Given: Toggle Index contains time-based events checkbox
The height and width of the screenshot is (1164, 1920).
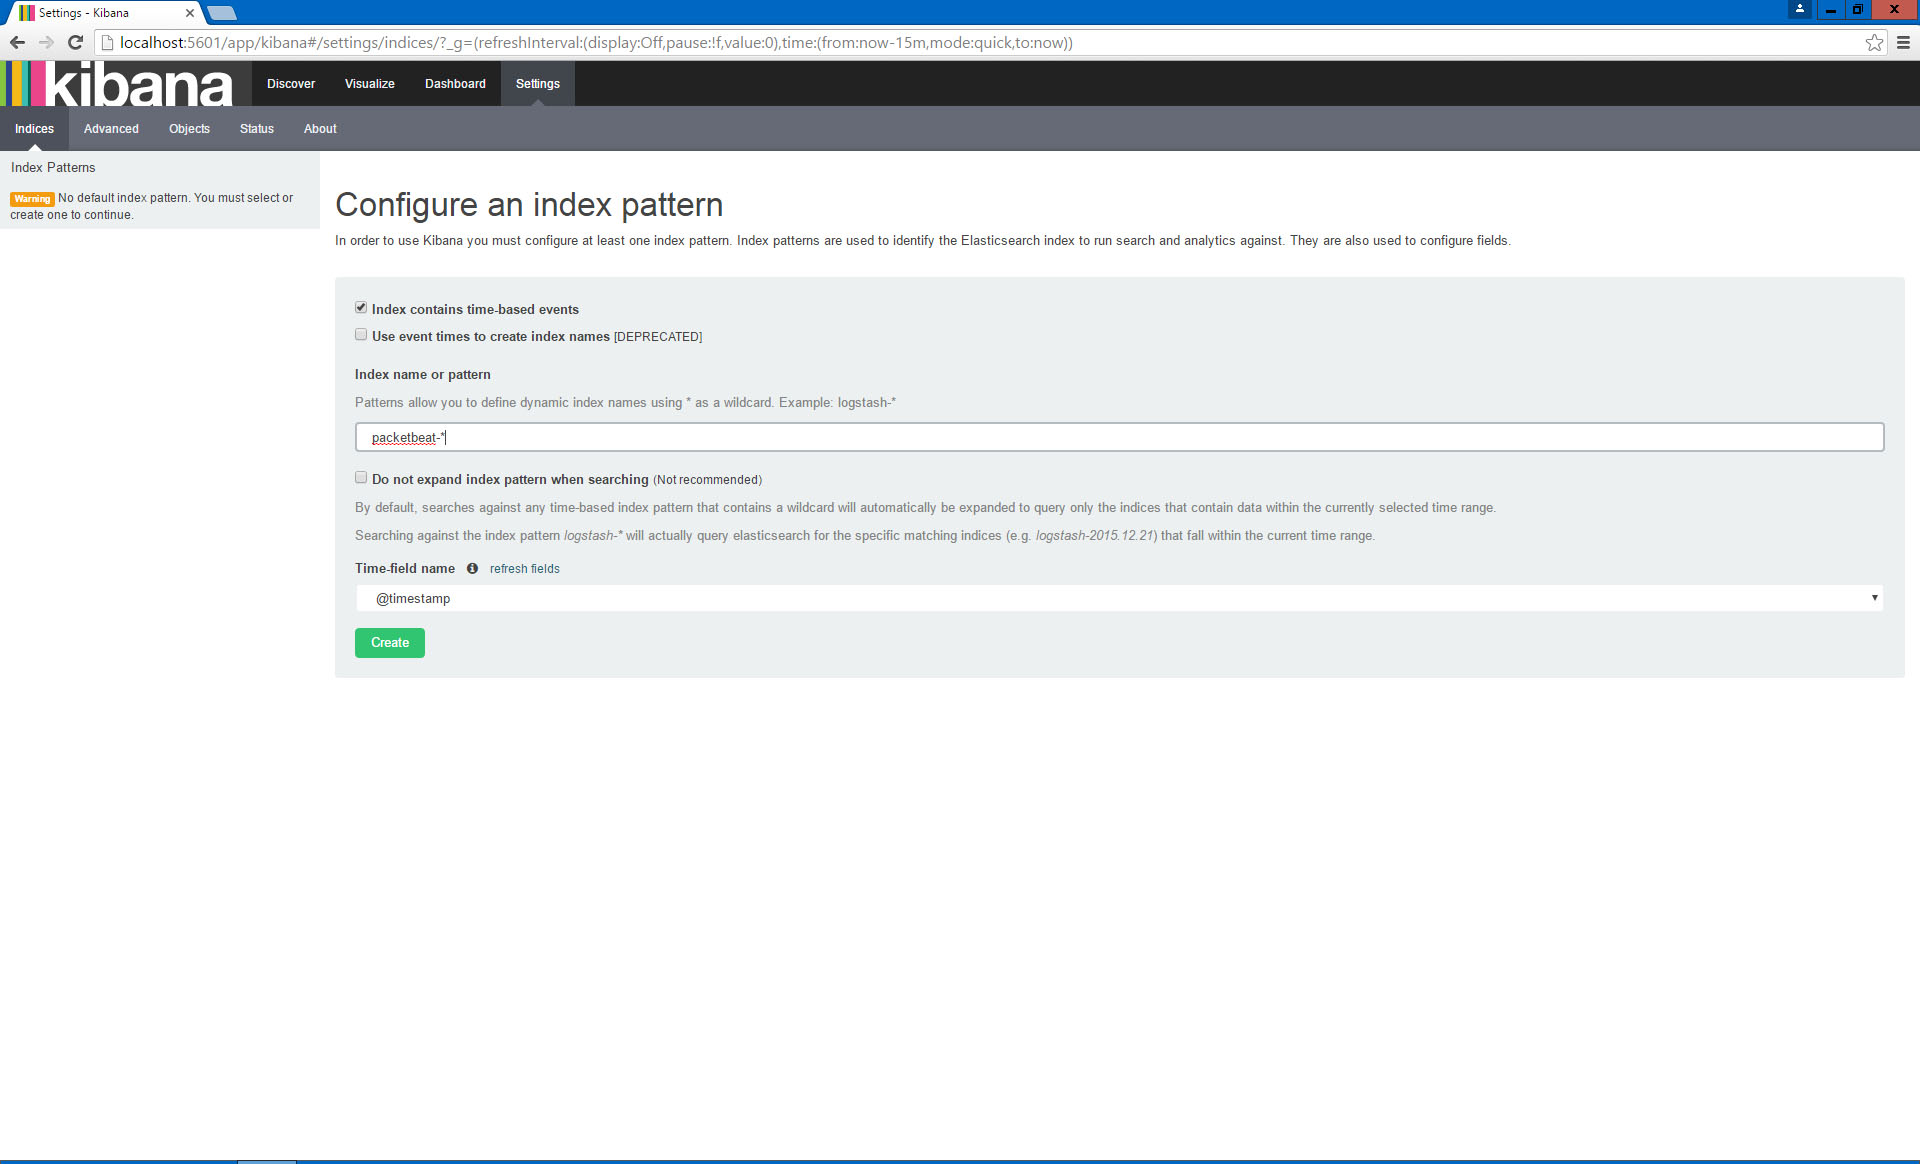Looking at the screenshot, I should click(361, 308).
